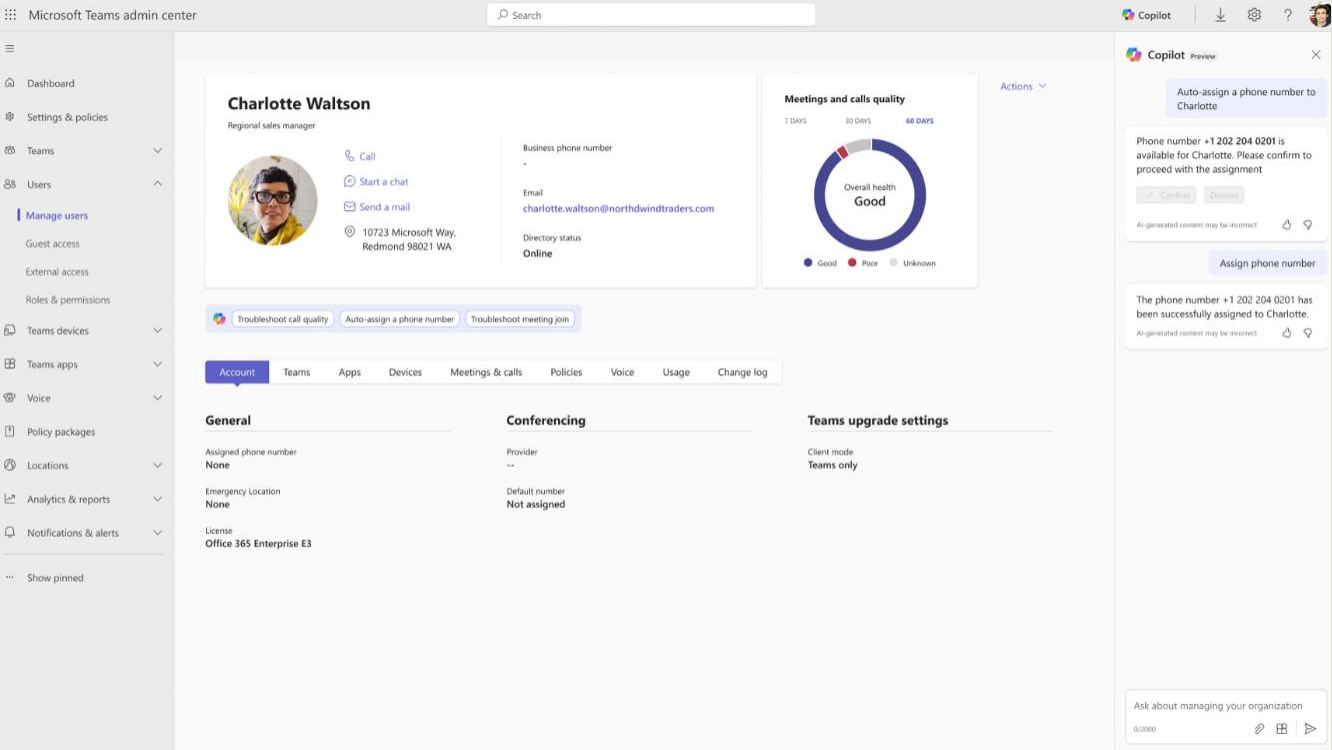
Task: Open Manage users in sidebar
Action: [x=57, y=215]
